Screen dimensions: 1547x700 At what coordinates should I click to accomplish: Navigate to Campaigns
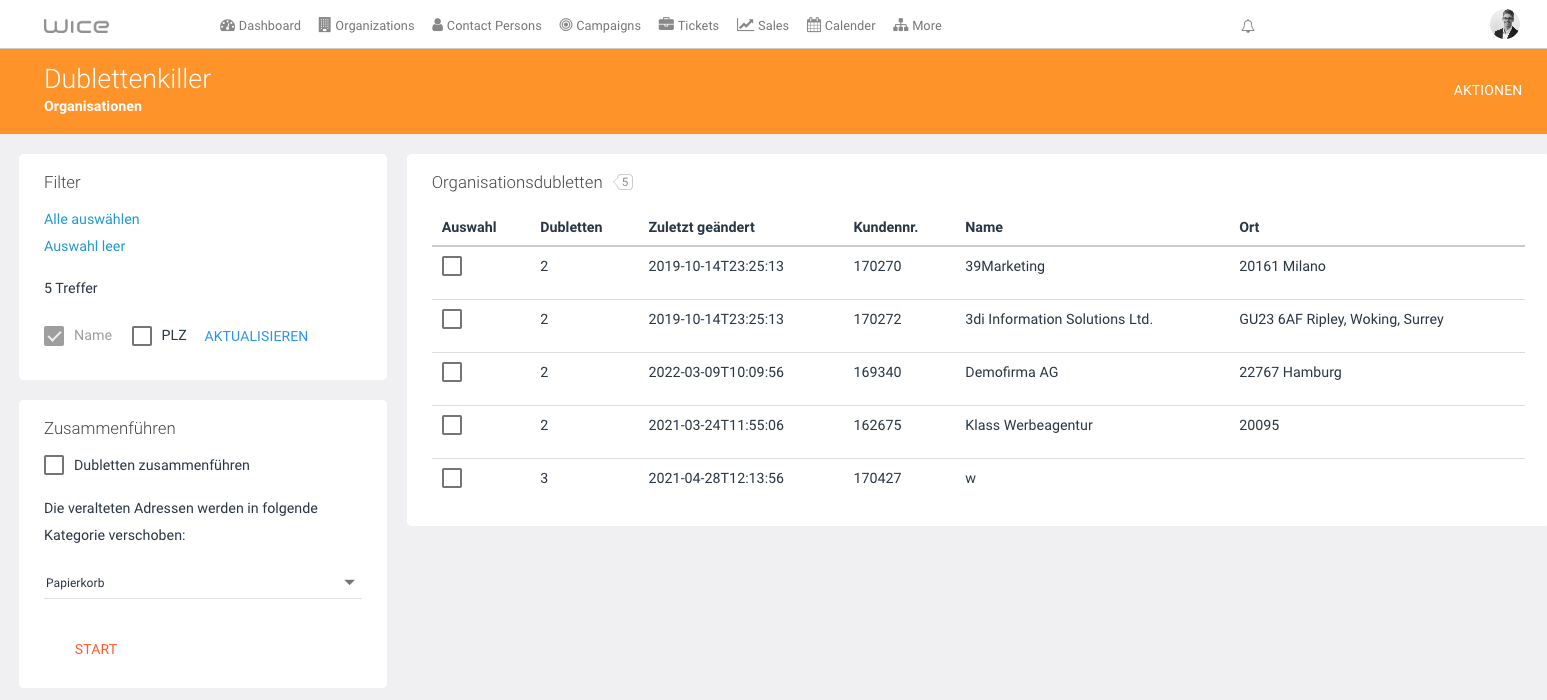[600, 26]
